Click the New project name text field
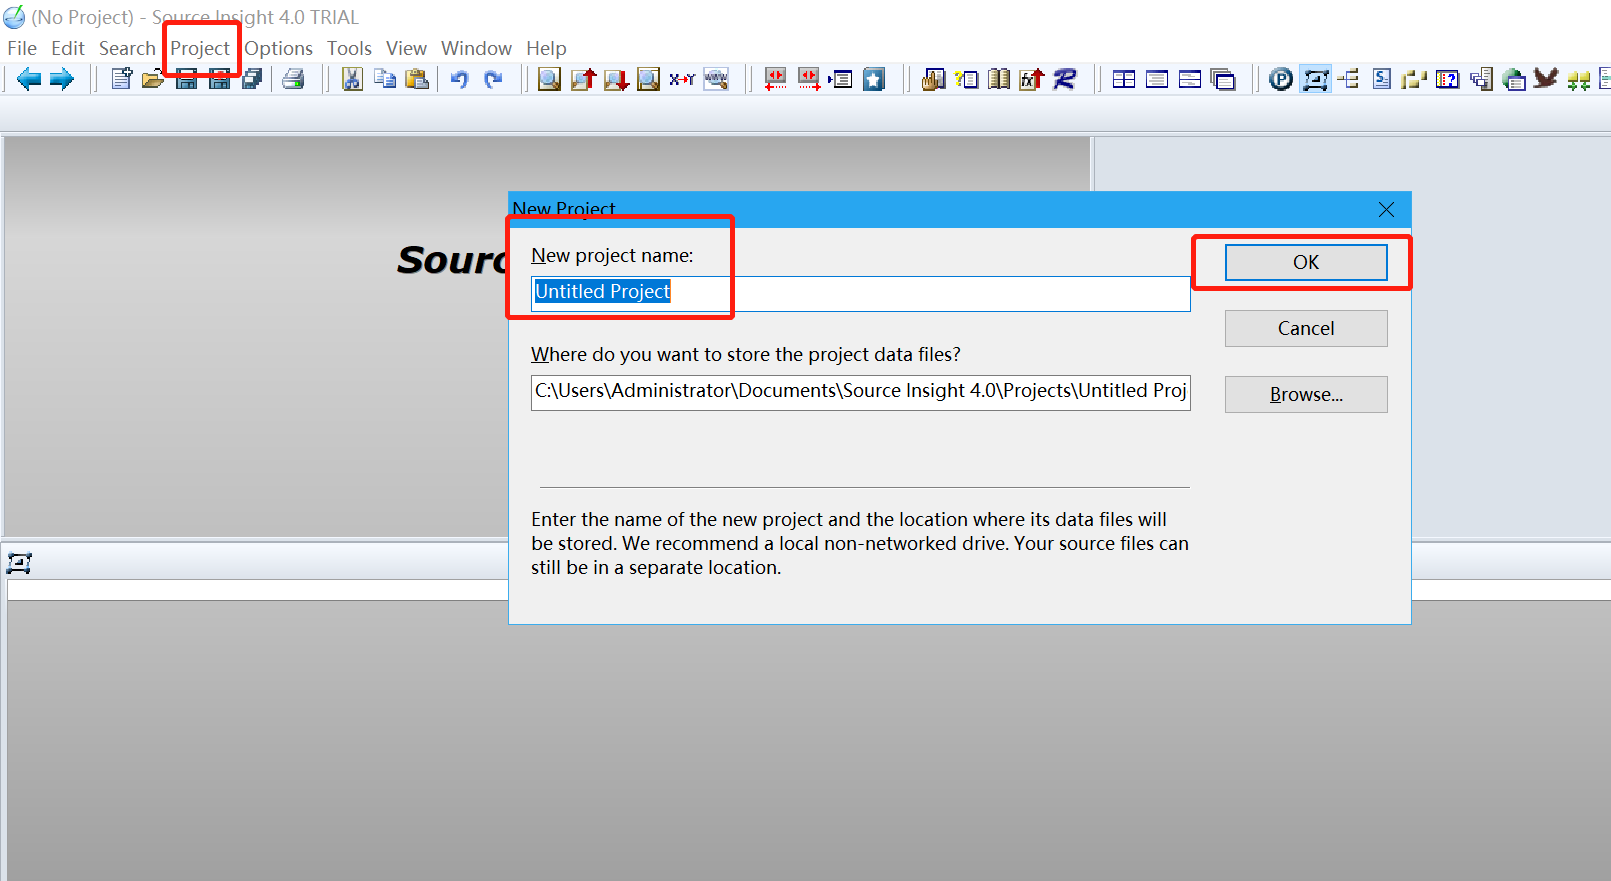The height and width of the screenshot is (881, 1611). point(860,292)
